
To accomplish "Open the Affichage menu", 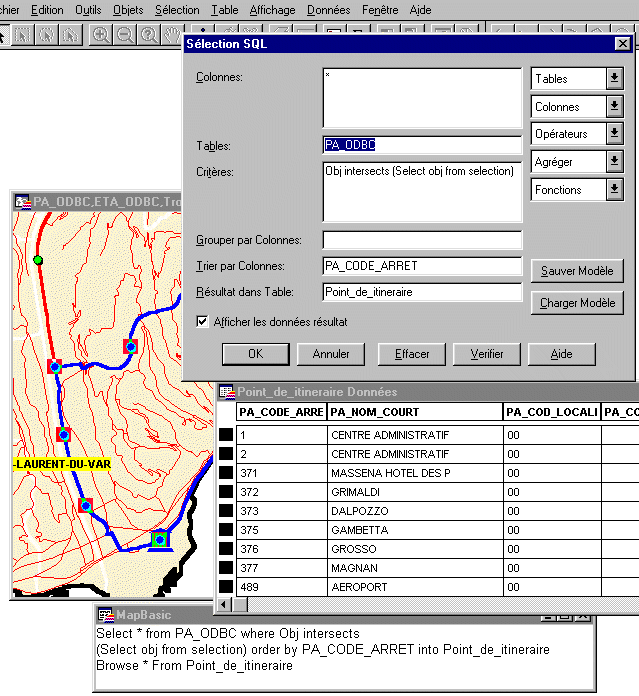I will tap(272, 10).
